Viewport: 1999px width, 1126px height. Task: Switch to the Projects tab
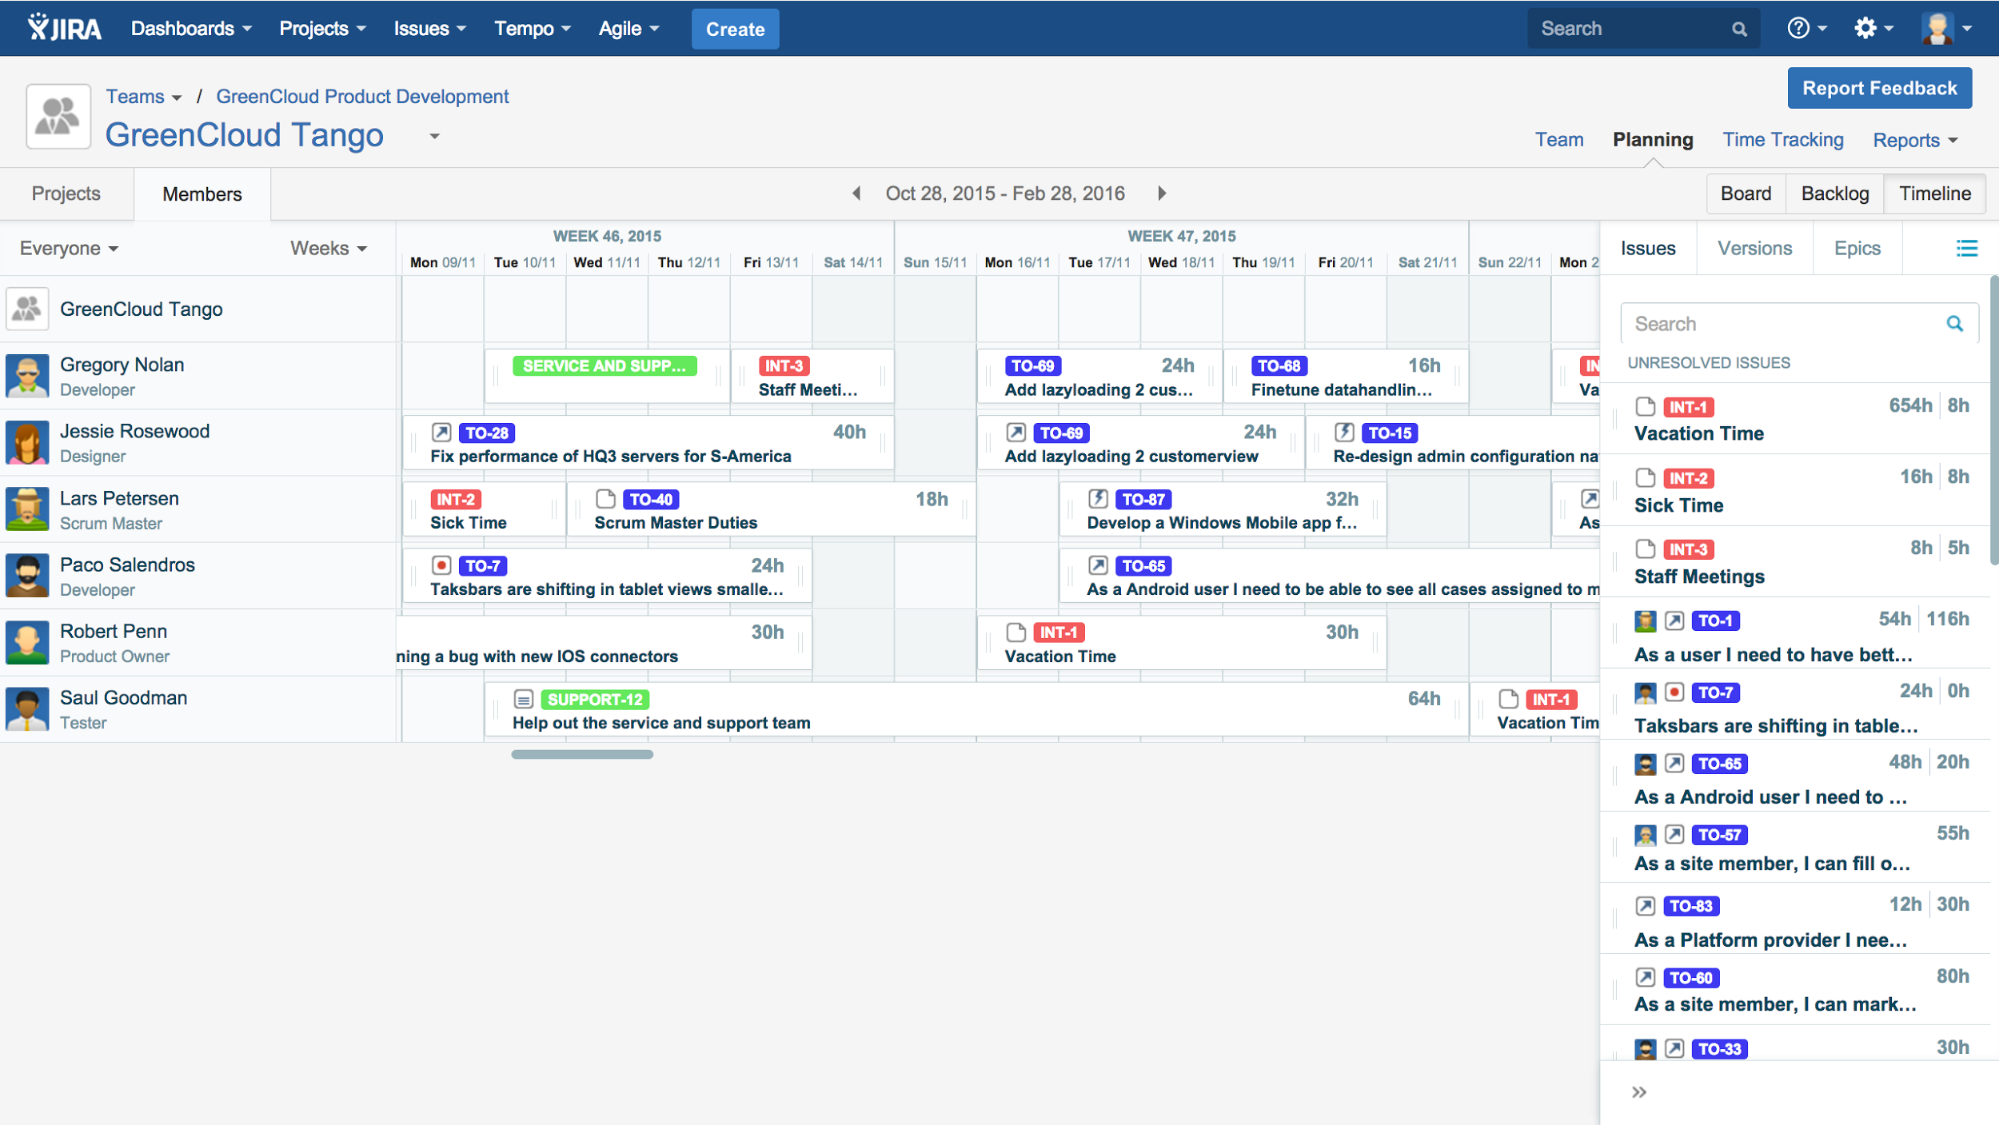point(66,193)
